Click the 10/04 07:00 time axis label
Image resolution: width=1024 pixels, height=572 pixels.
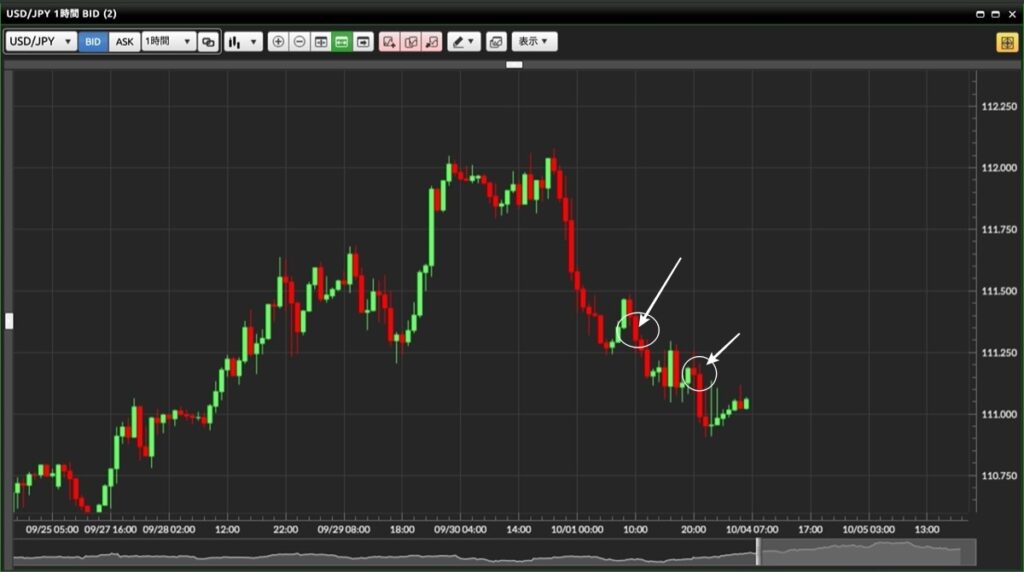(x=752, y=530)
